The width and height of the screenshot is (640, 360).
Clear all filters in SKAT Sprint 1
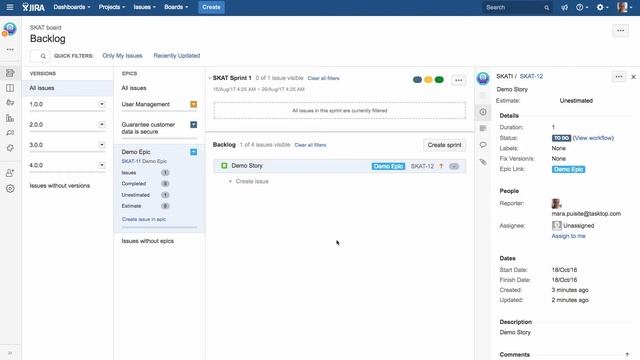click(x=323, y=78)
